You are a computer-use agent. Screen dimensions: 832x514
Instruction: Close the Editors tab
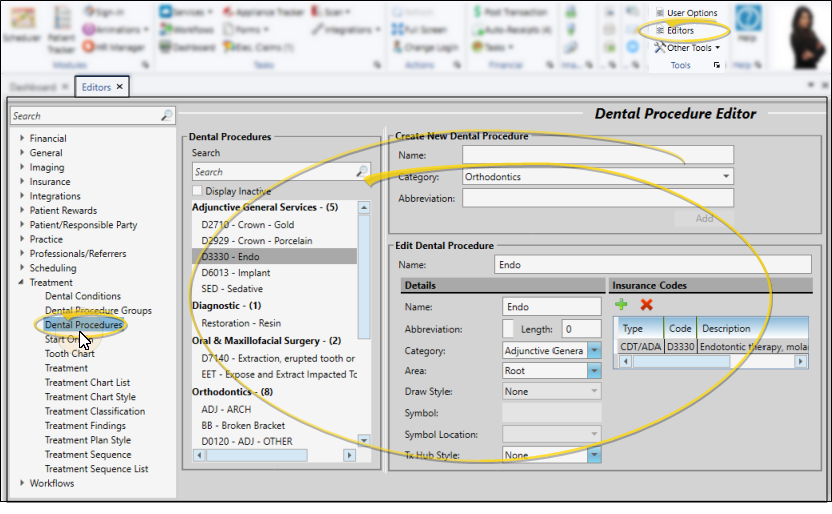(120, 87)
